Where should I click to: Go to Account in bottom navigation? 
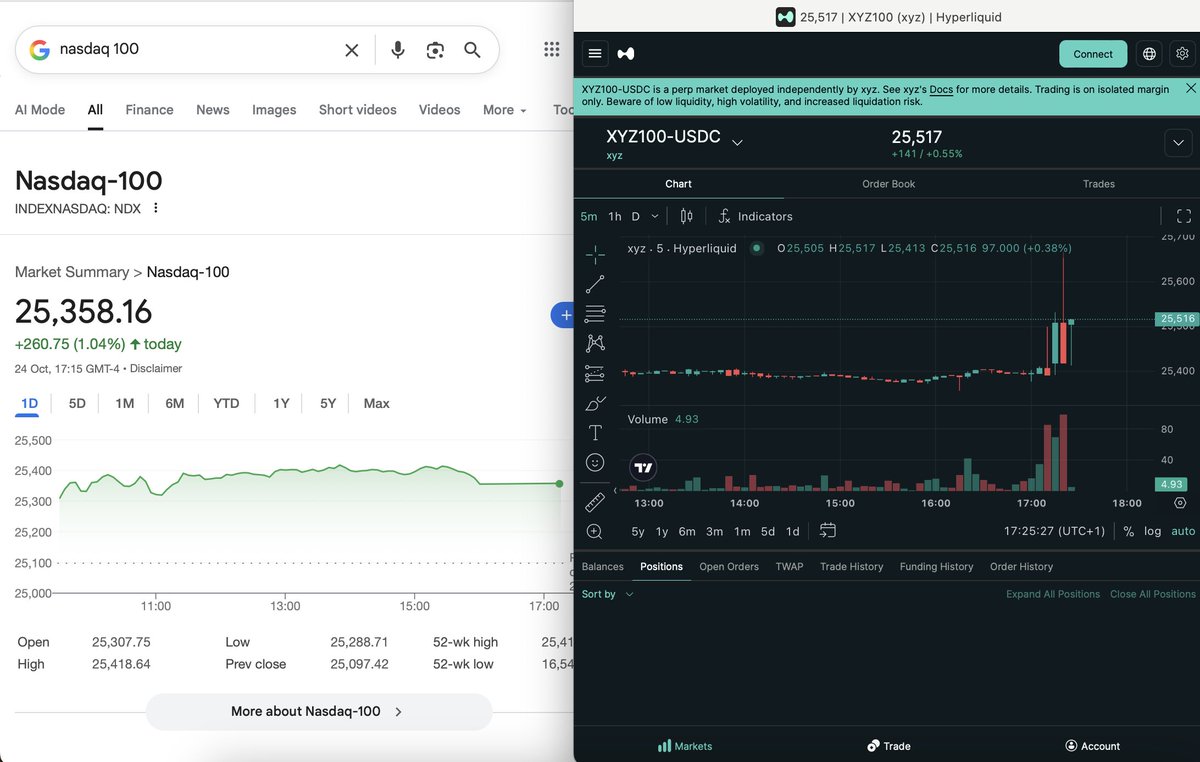[x=1092, y=746]
